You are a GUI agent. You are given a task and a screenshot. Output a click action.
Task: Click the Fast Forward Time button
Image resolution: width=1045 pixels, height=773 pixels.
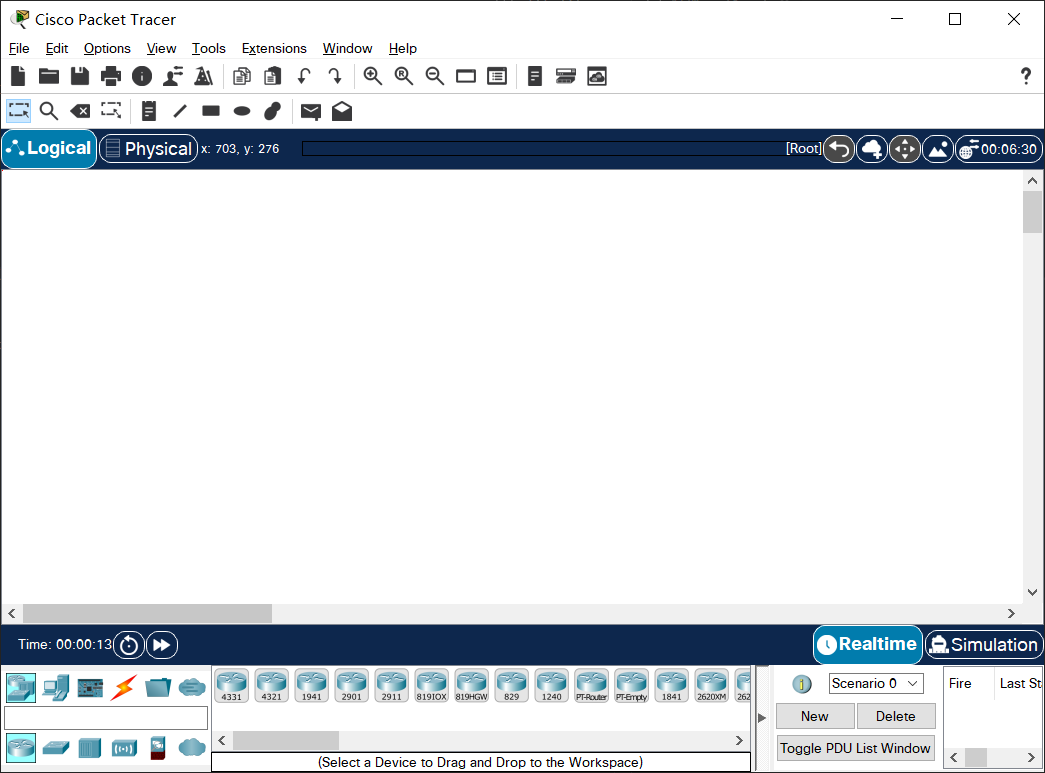point(162,645)
